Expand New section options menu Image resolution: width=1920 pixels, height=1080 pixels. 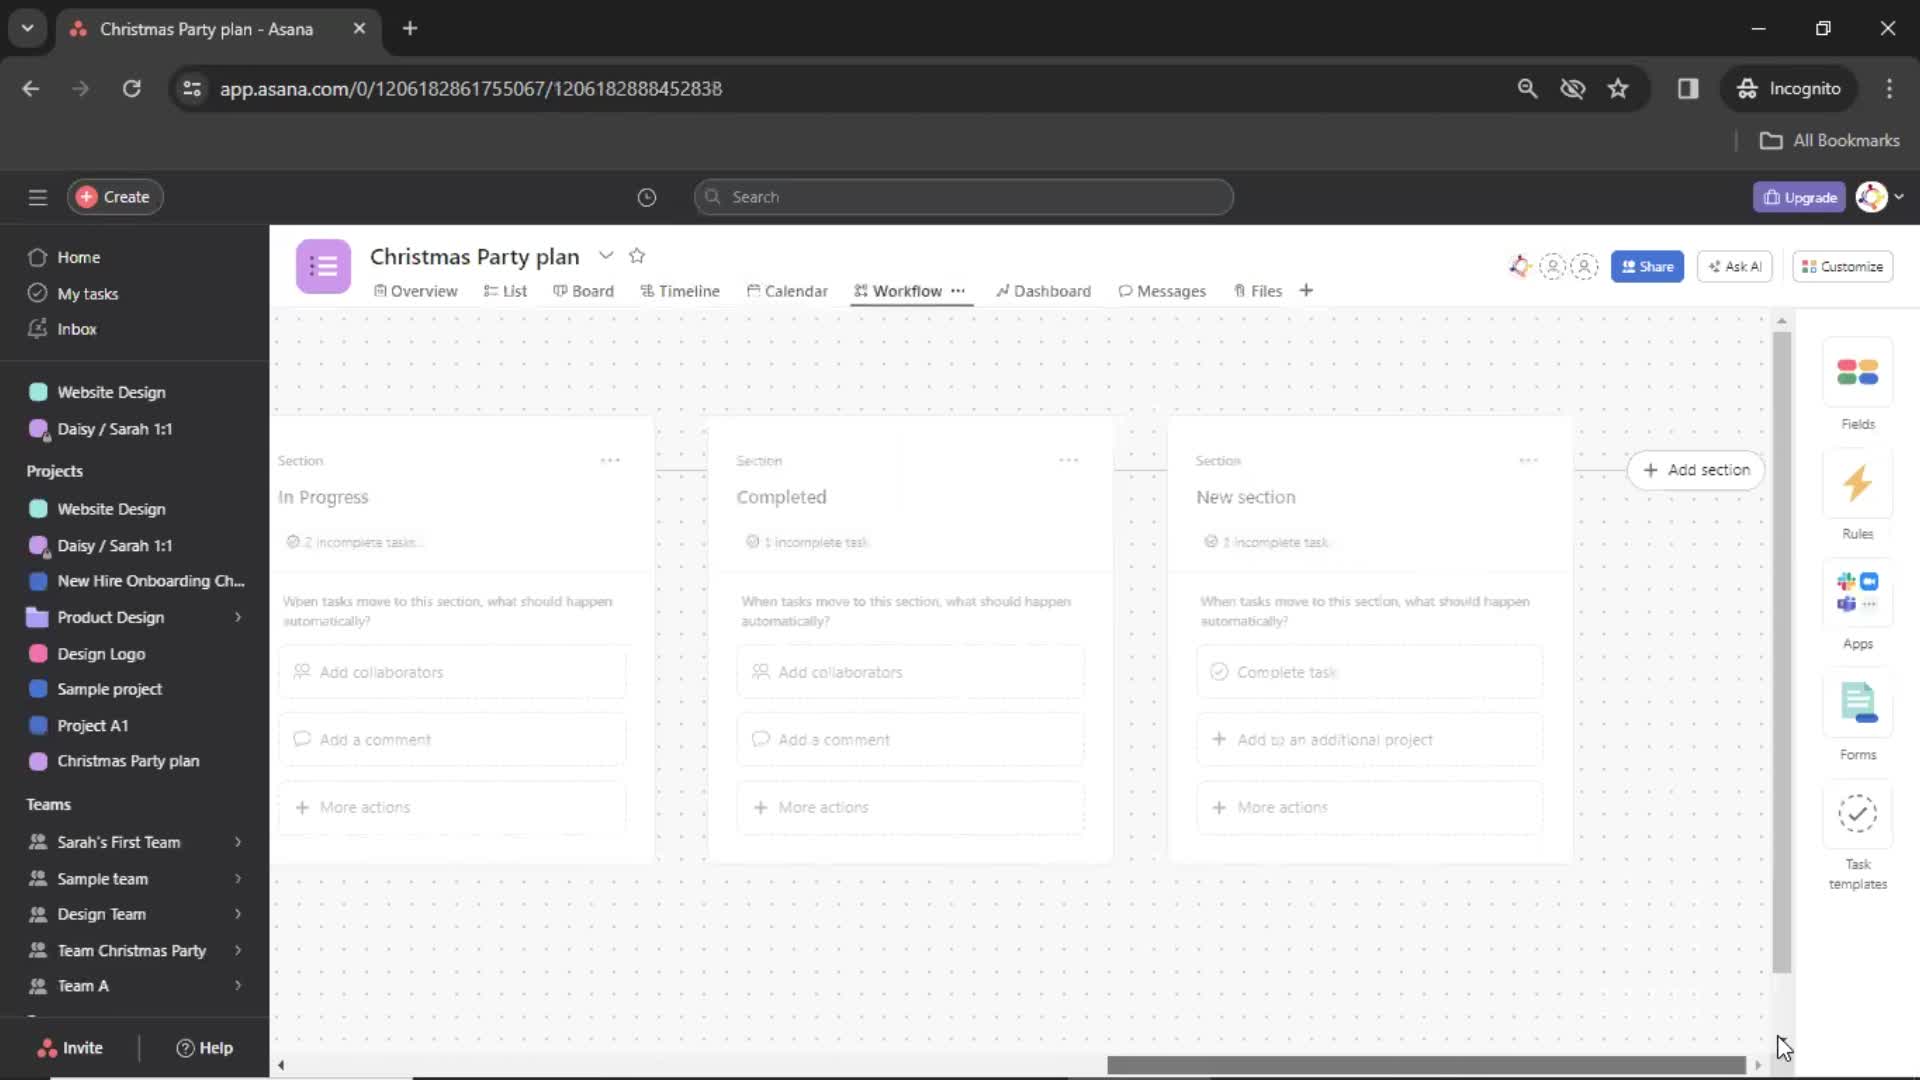point(1528,460)
